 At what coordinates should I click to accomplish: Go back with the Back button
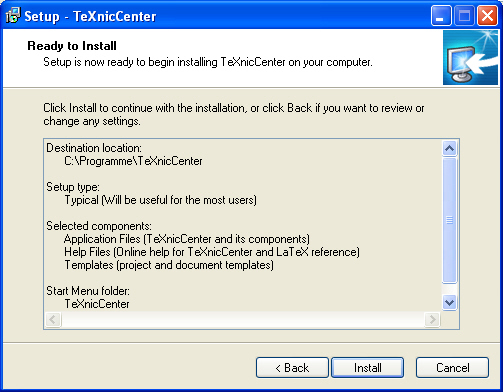[292, 368]
